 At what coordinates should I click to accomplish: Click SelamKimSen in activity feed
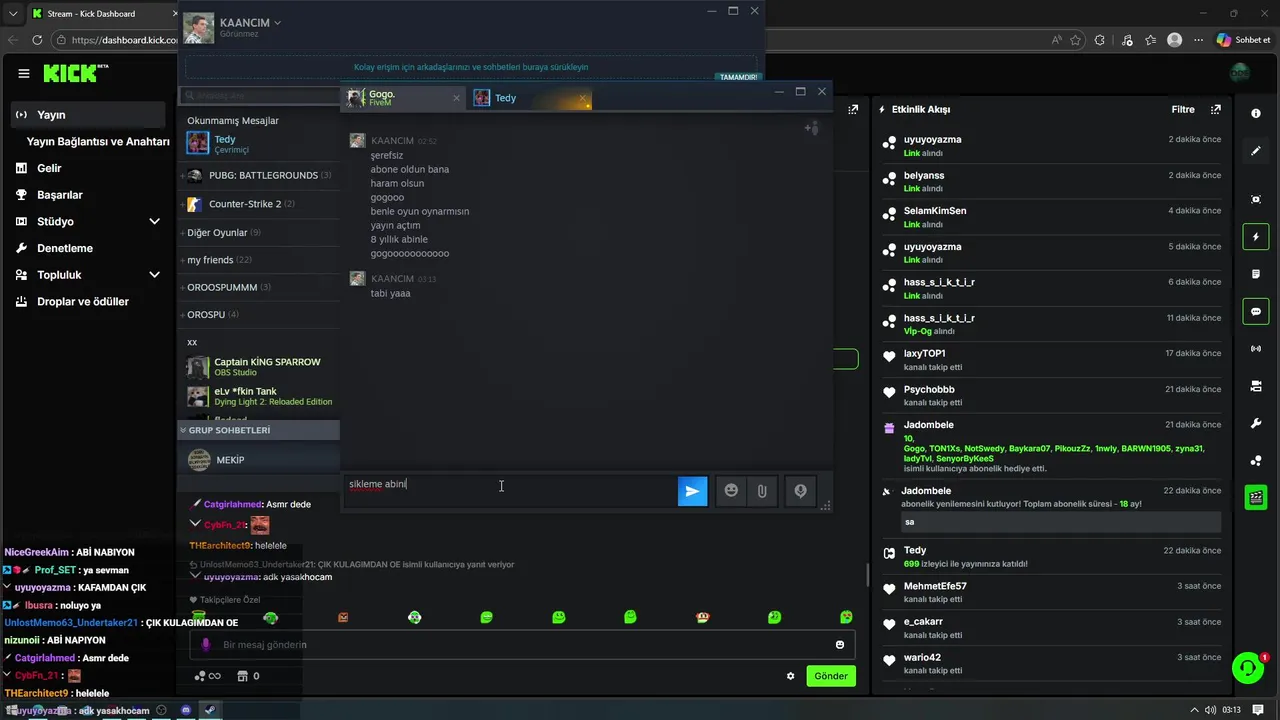pyautogui.click(x=935, y=210)
